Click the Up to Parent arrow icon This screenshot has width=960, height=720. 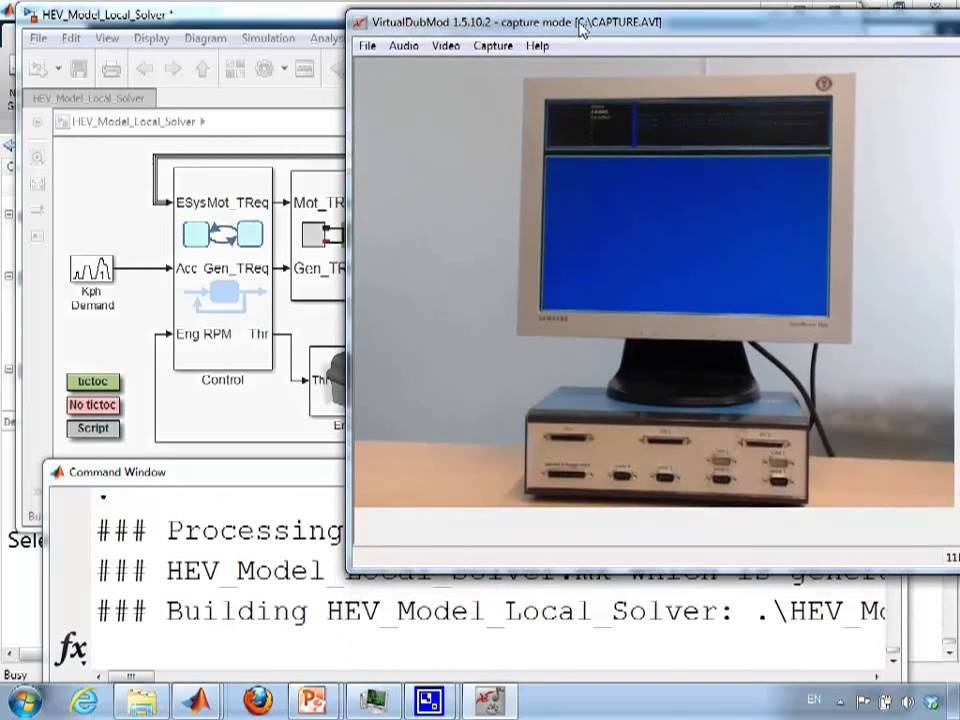click(203, 69)
